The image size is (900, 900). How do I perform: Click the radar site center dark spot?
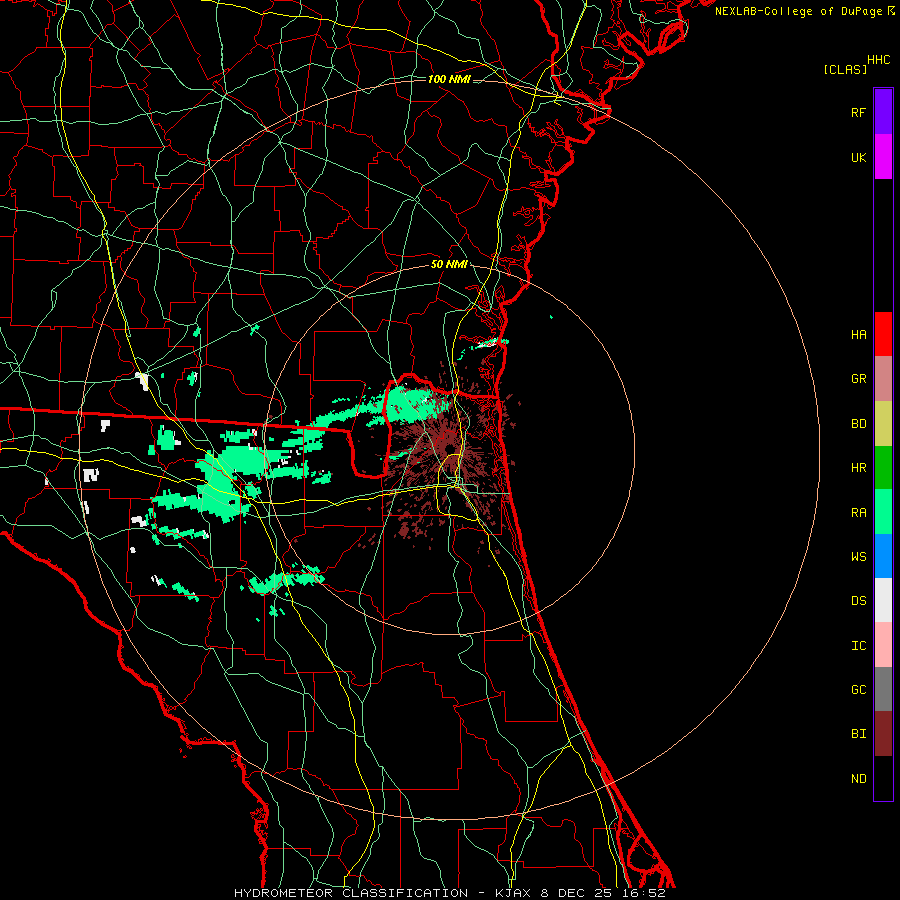coord(449,448)
